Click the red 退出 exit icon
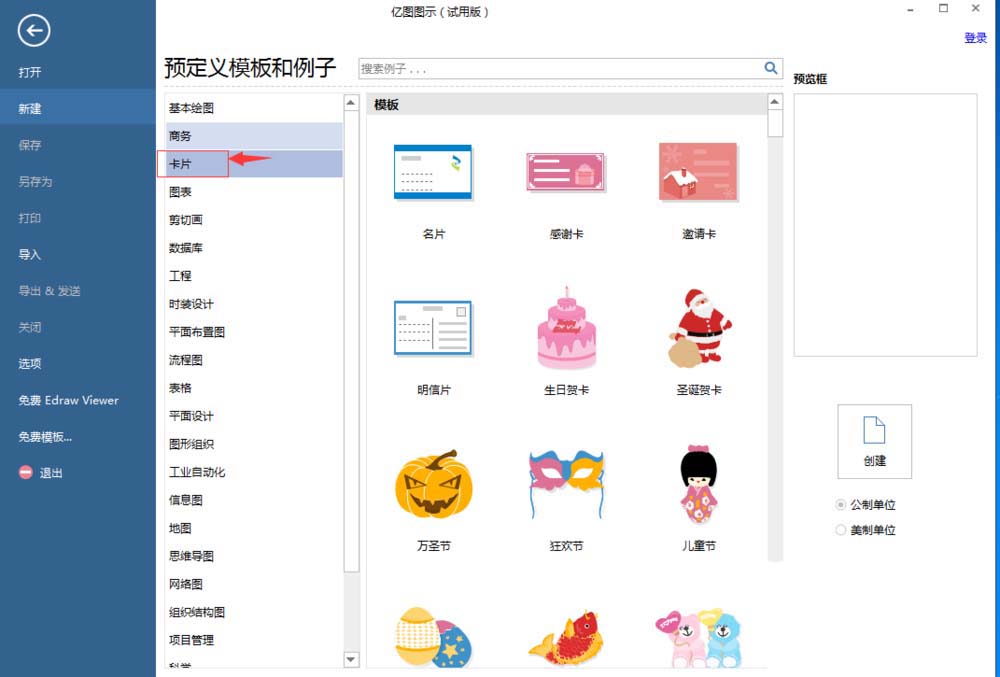Screen dimensions: 1000x677 (x=26, y=473)
